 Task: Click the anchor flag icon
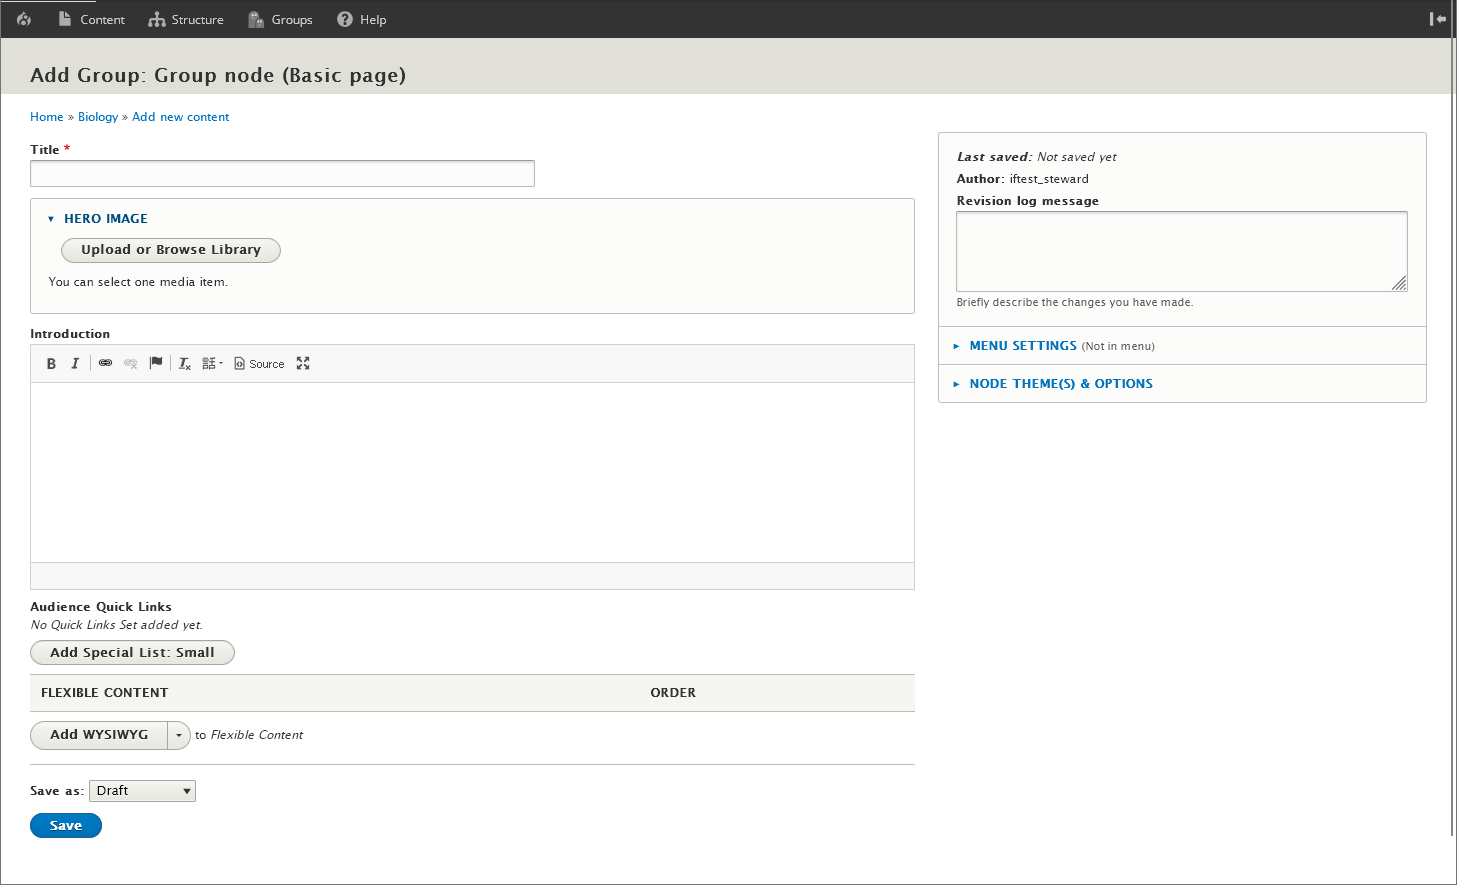[x=156, y=363]
